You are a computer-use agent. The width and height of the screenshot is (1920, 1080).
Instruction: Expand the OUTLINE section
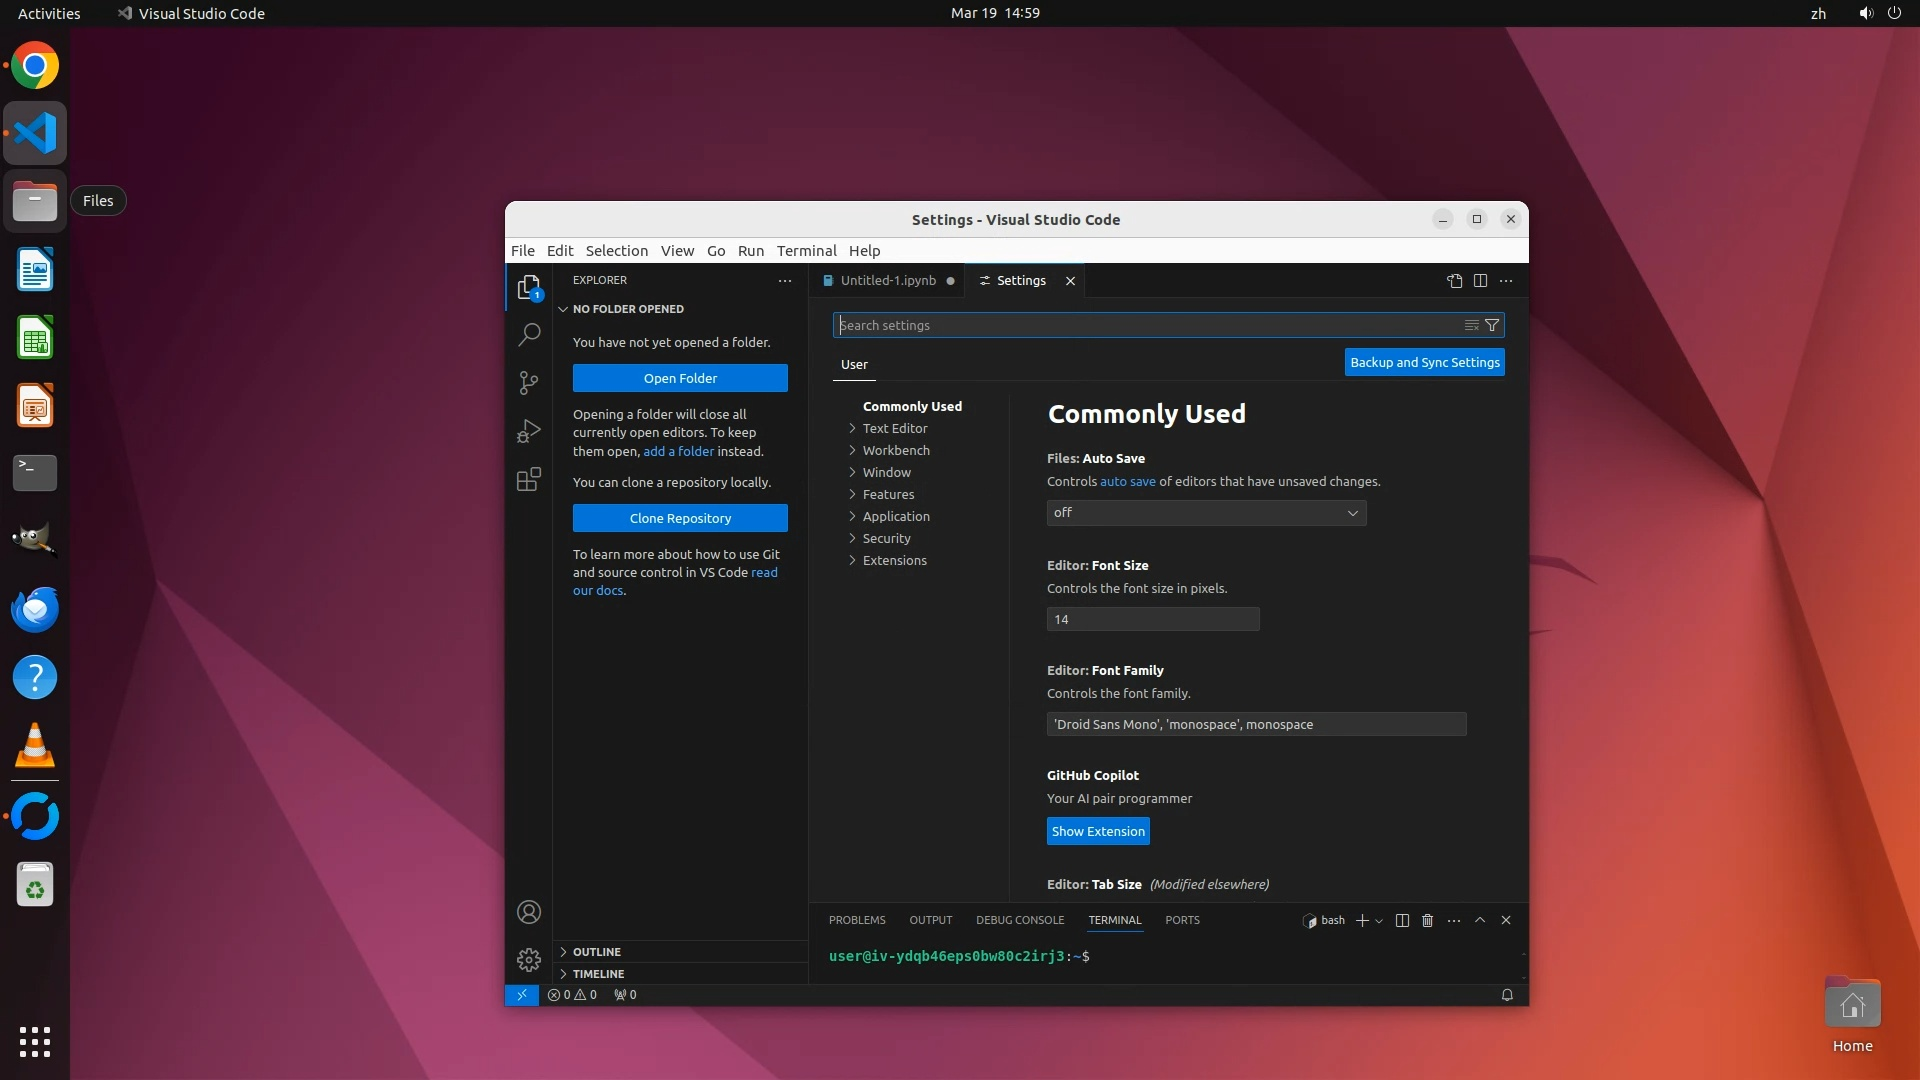[x=597, y=952]
